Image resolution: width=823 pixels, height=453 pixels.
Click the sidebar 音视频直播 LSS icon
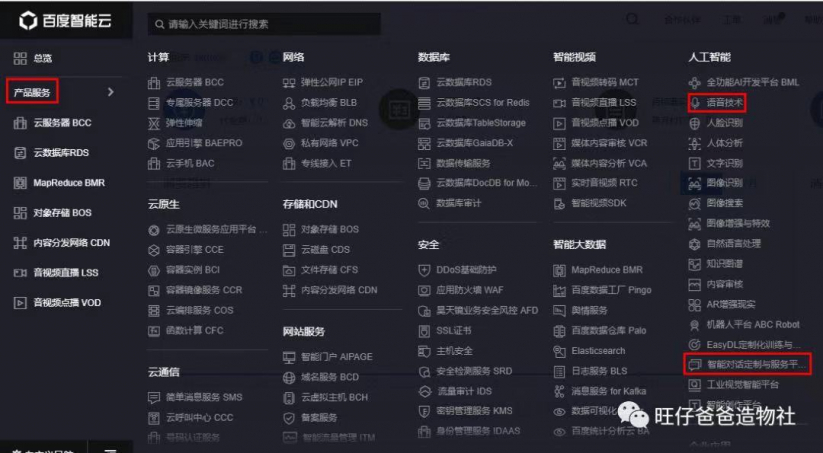pos(20,272)
